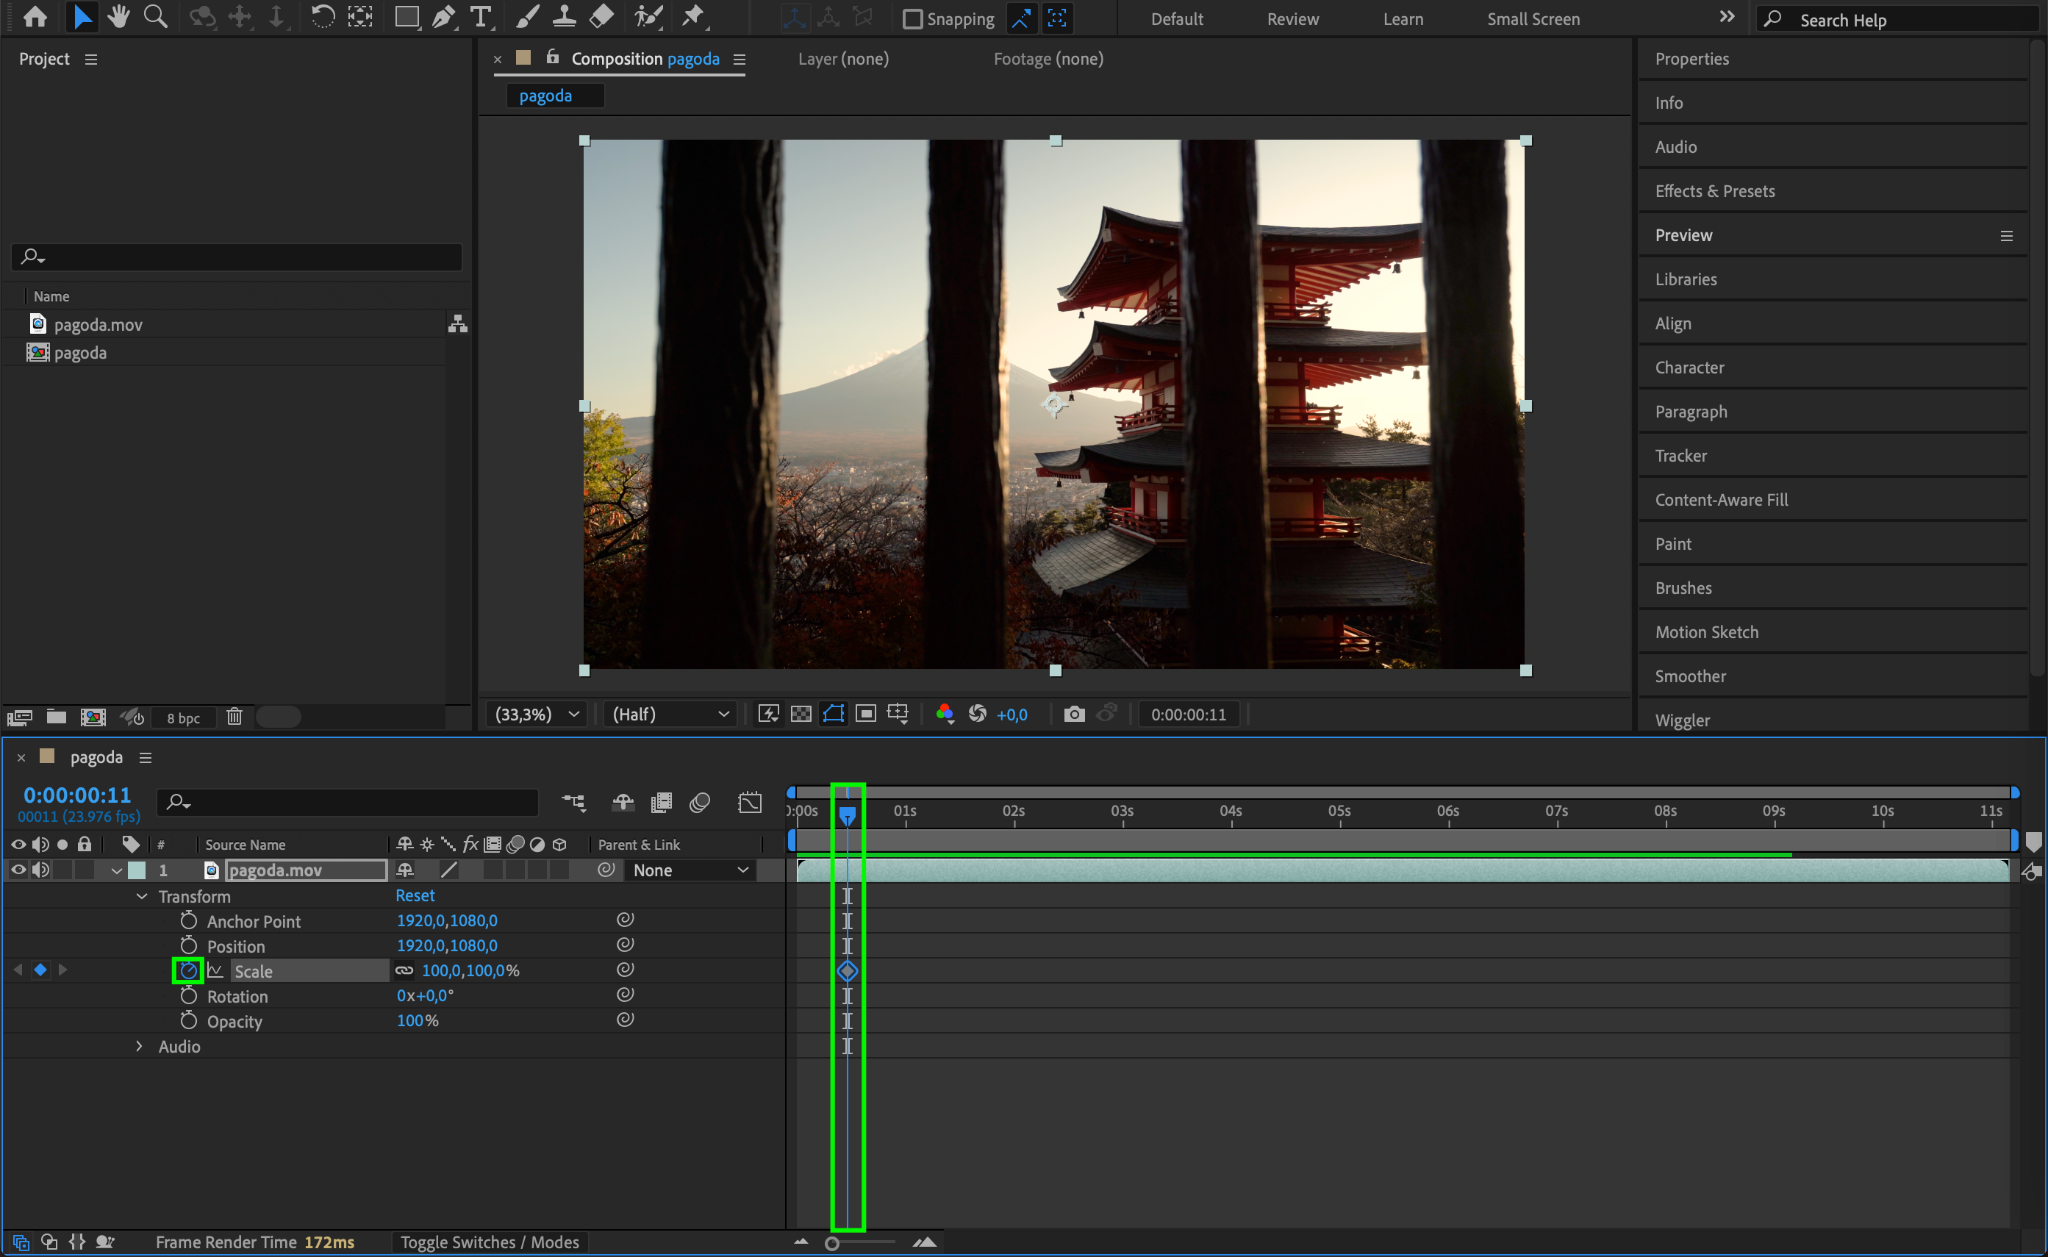
Task: Select the Zoom tool in toolbar
Action: pyautogui.click(x=155, y=17)
